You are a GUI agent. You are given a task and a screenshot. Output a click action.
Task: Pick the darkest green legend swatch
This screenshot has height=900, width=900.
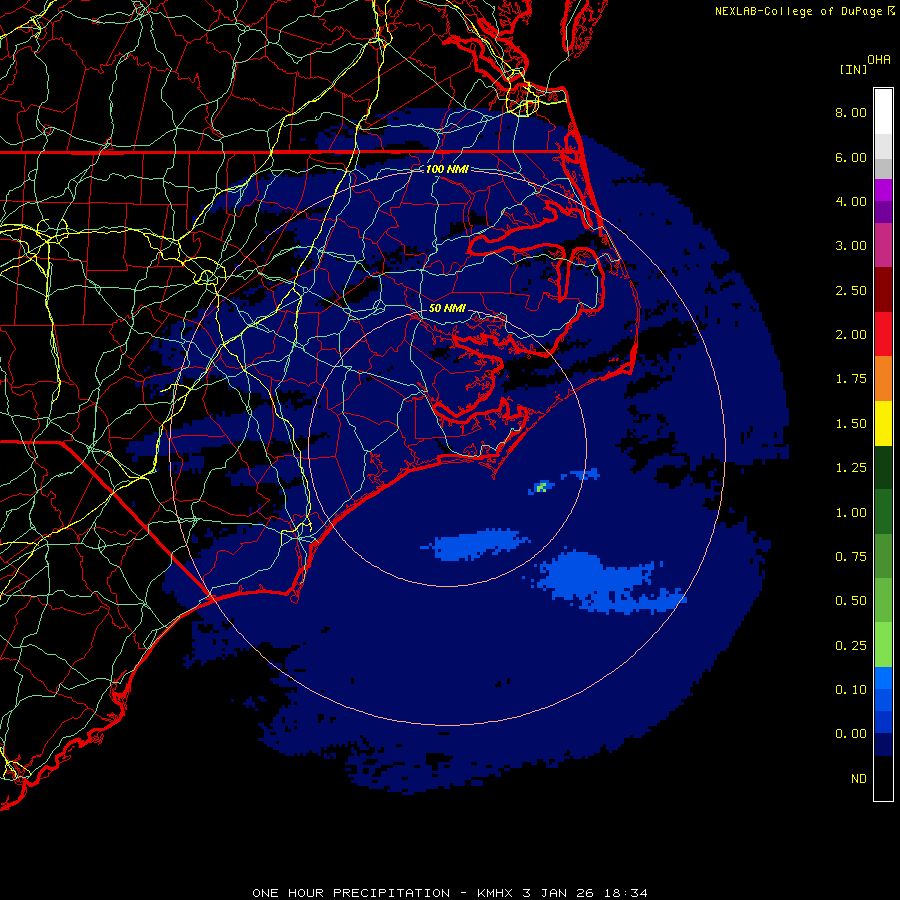(x=883, y=468)
